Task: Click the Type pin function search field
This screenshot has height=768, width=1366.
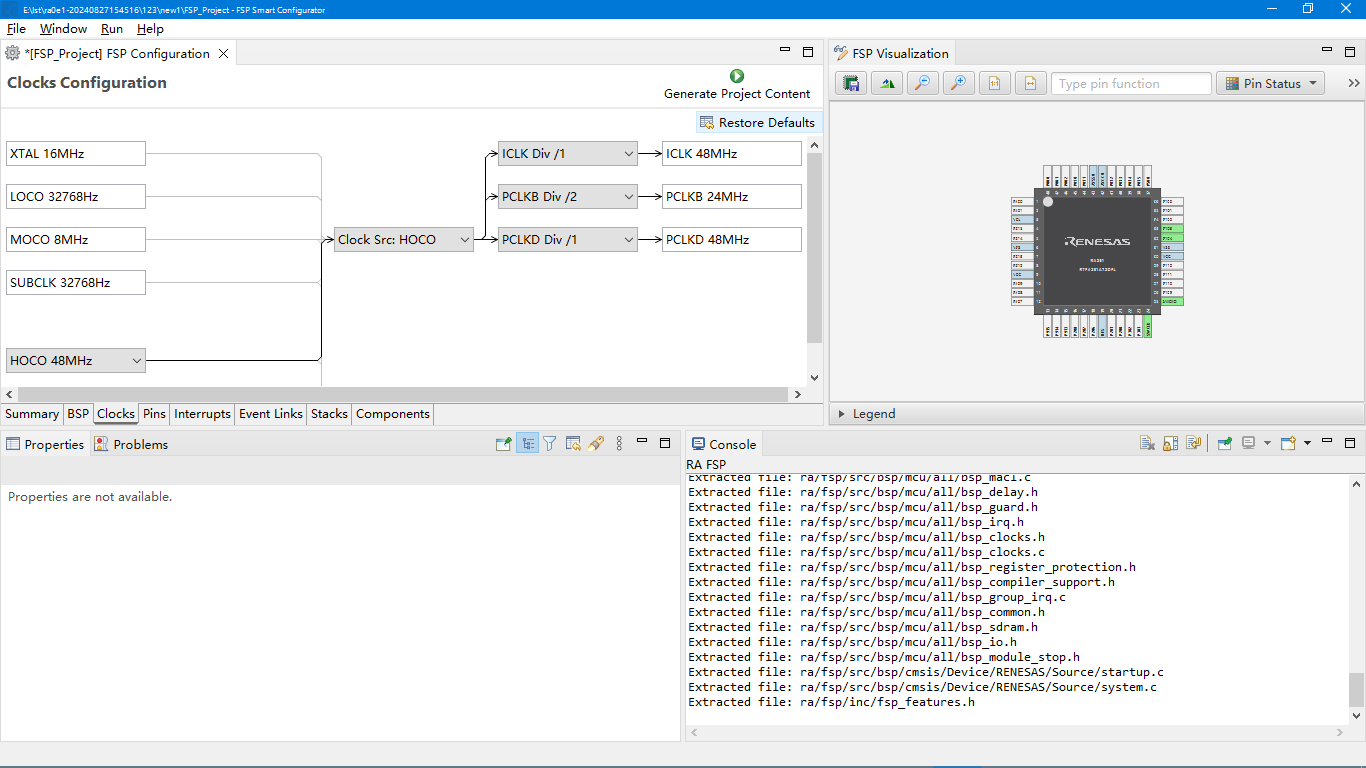Action: tap(1131, 84)
